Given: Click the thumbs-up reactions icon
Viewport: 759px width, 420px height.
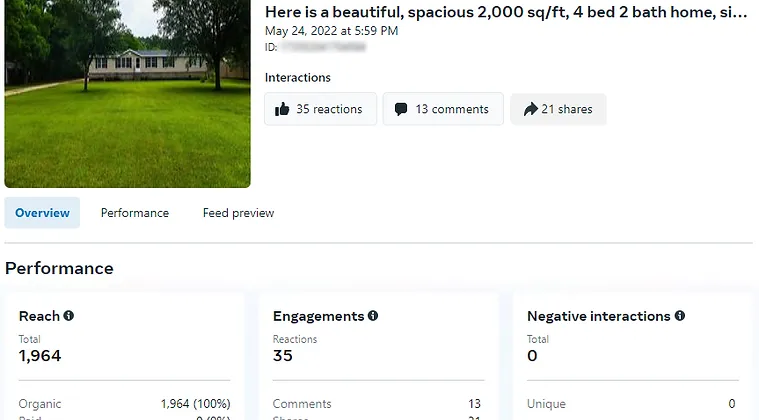Looking at the screenshot, I should [282, 109].
